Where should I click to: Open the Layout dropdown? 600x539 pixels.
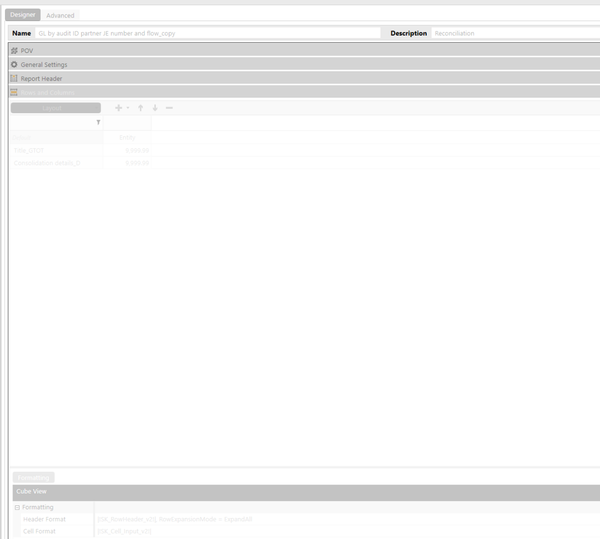point(56,108)
